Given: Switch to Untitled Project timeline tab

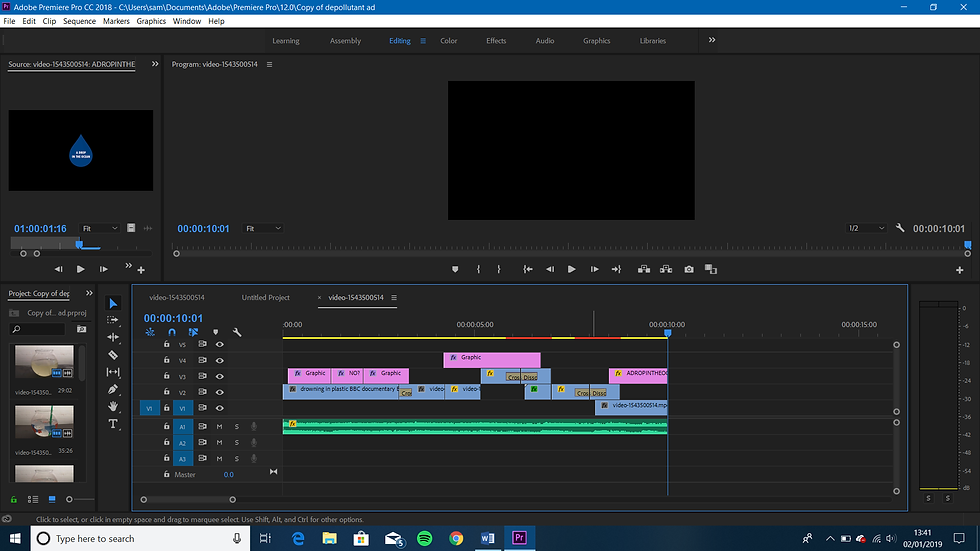Looking at the screenshot, I should (266, 297).
